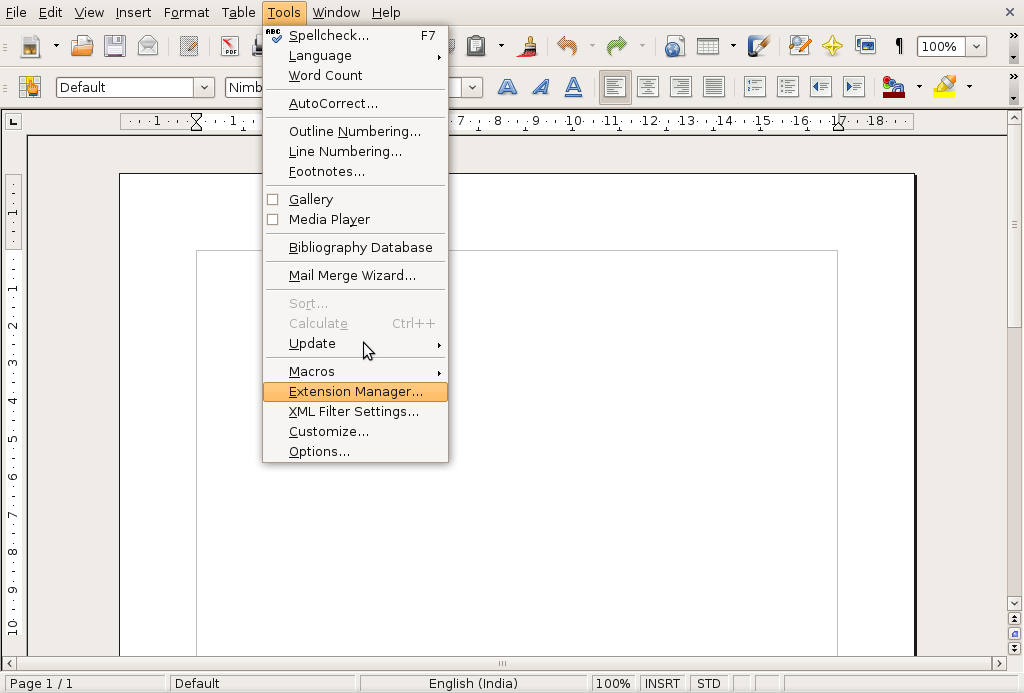Viewport: 1024px width, 693px height.
Task: Expand the Insert Table dropdown arrow
Action: click(x=733, y=46)
